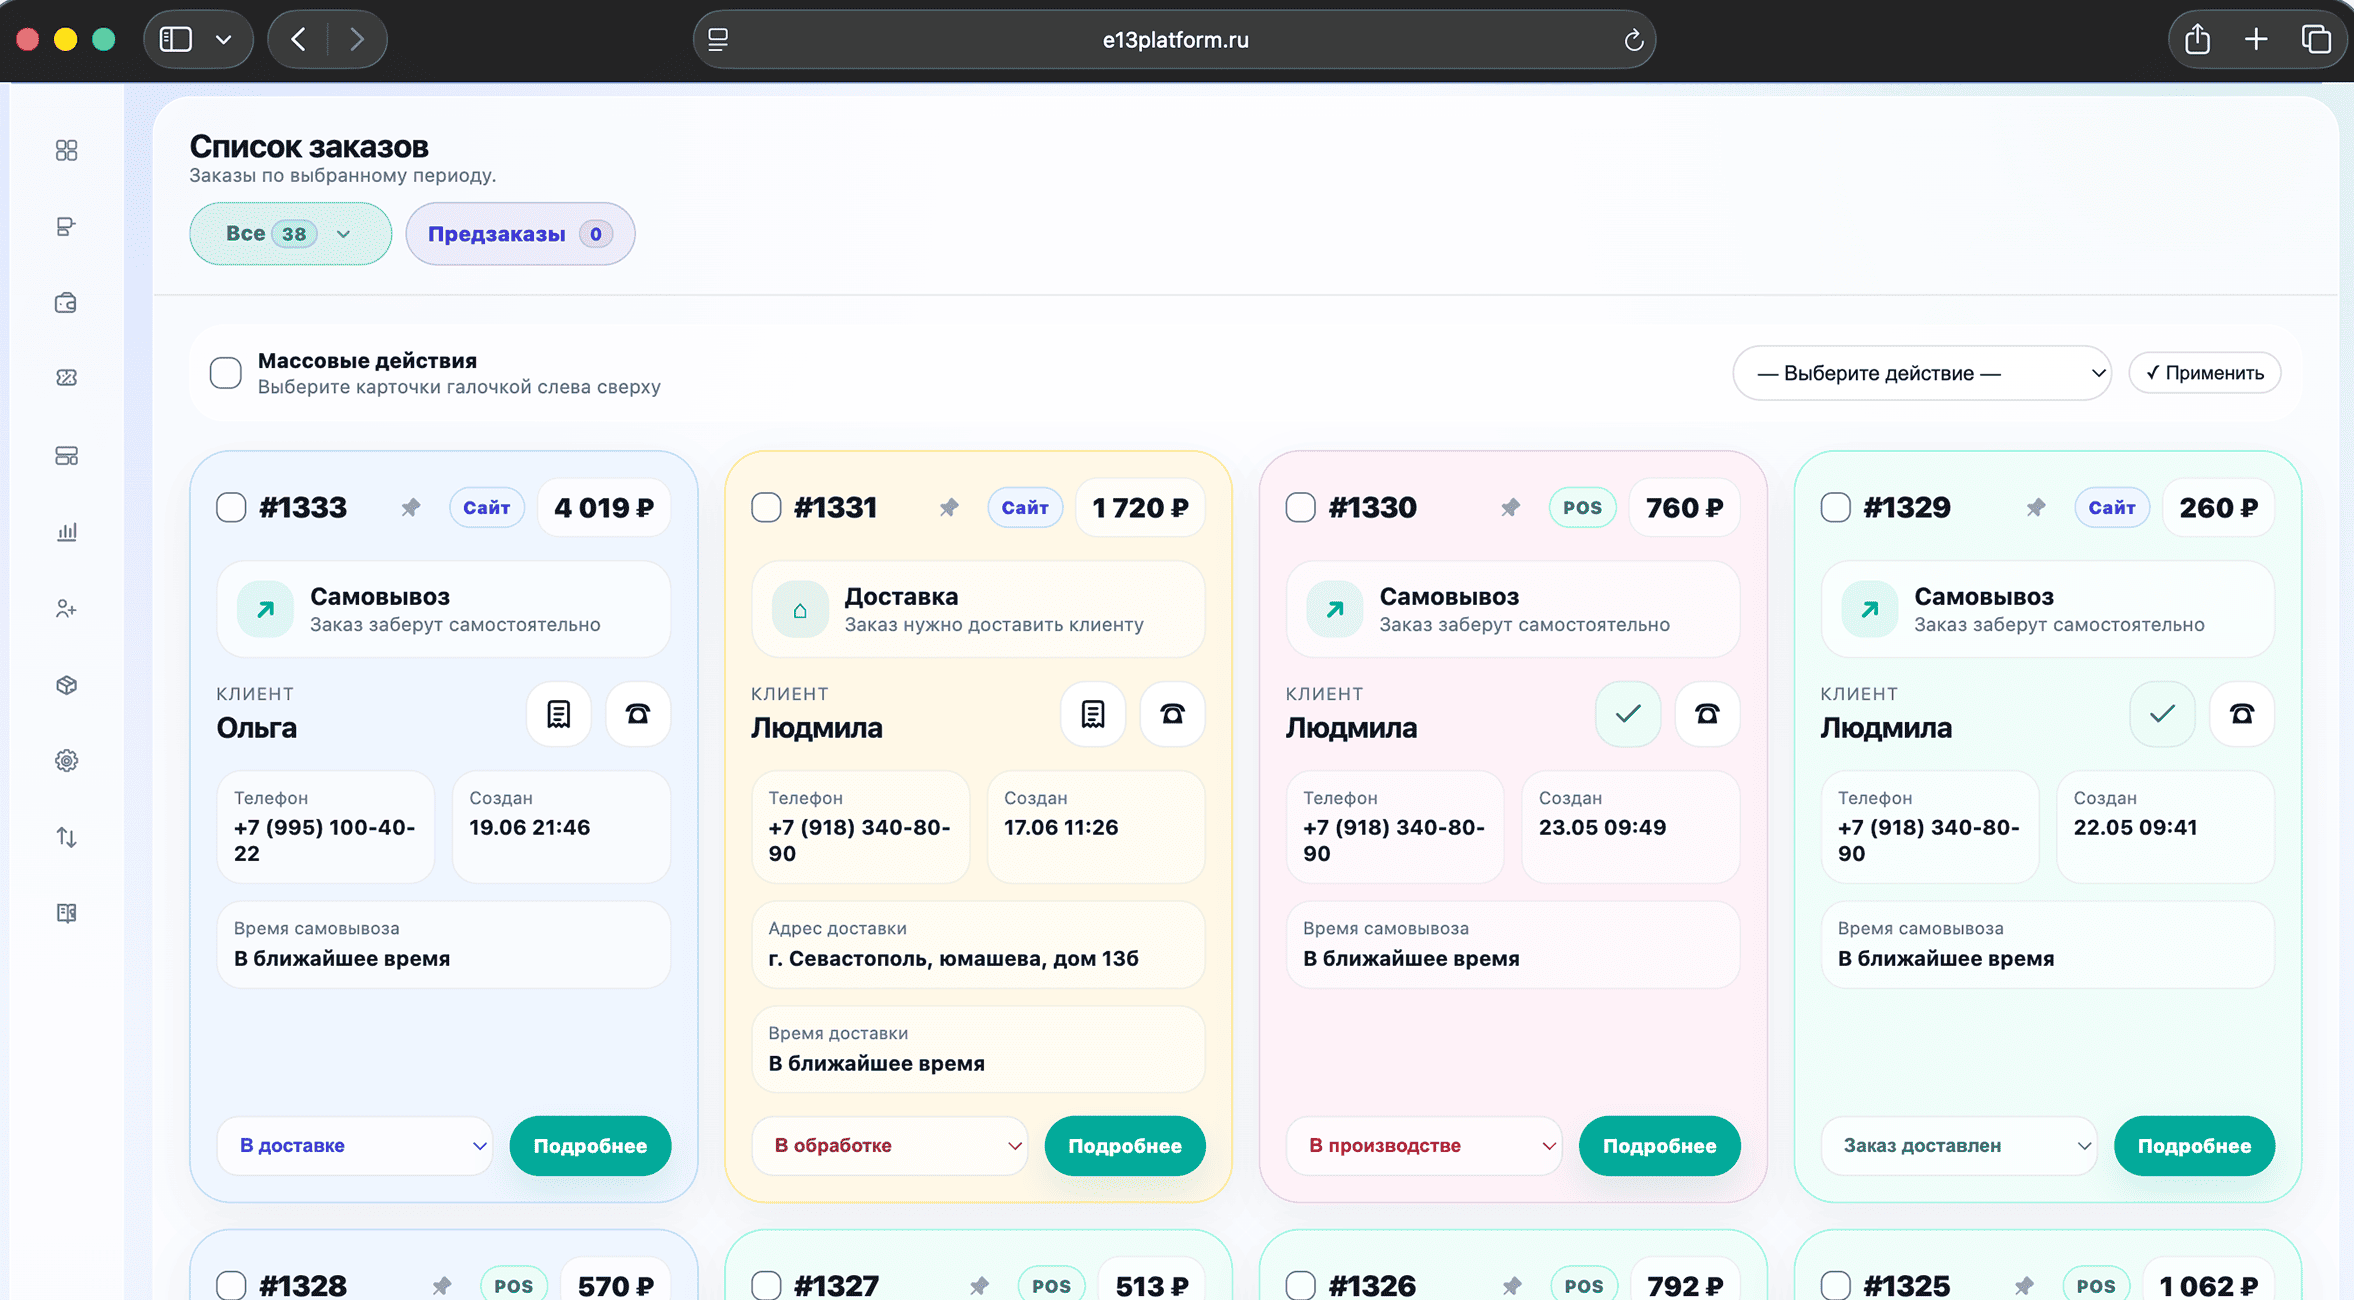This screenshot has width=2354, height=1300.
Task: Open the import/export arrows sidebar icon
Action: [x=66, y=837]
